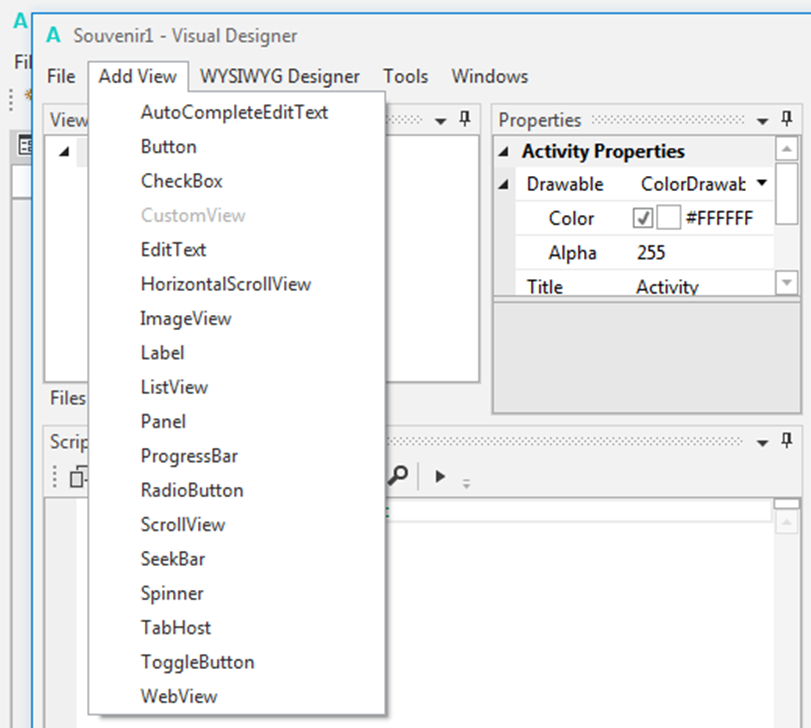Add a Label view
Viewport: 811px width, 728px height.
tap(237, 353)
